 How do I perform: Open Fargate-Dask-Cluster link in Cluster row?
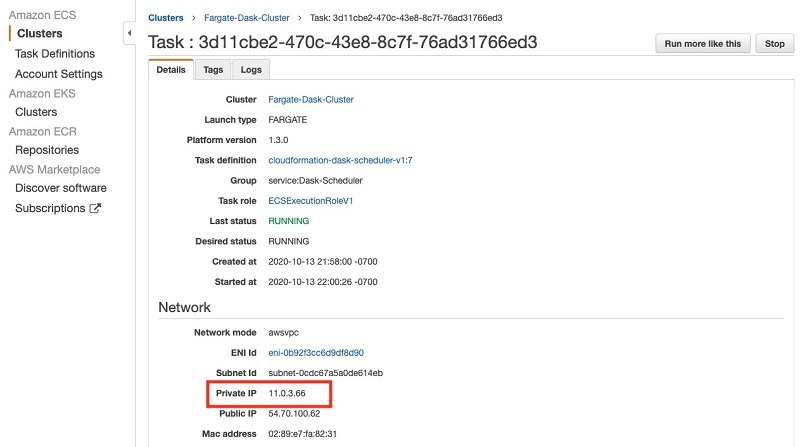click(311, 100)
